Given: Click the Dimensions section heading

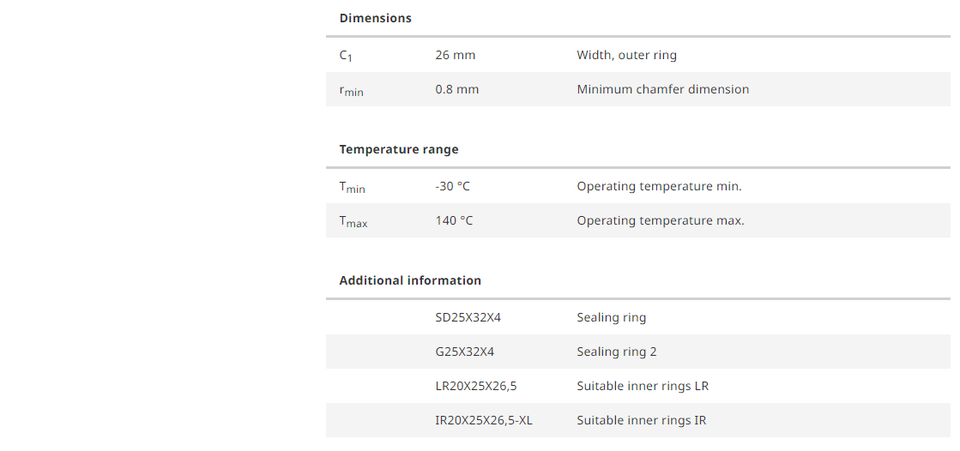Looking at the screenshot, I should 375,18.
